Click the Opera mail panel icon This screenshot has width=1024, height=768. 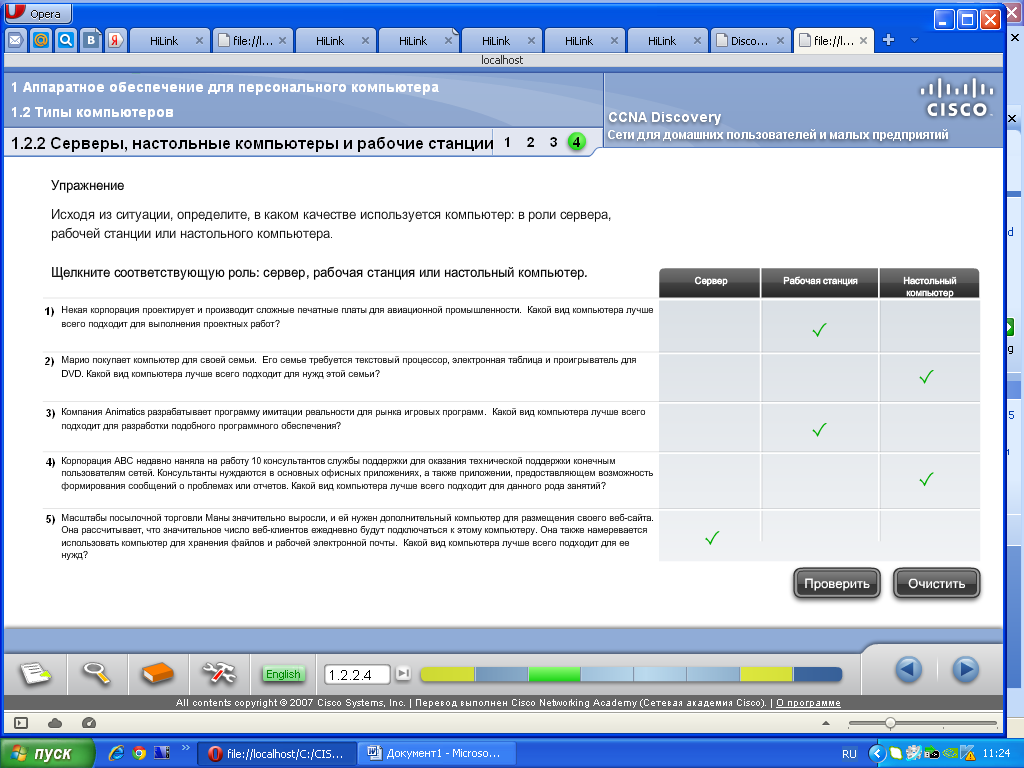[16, 40]
